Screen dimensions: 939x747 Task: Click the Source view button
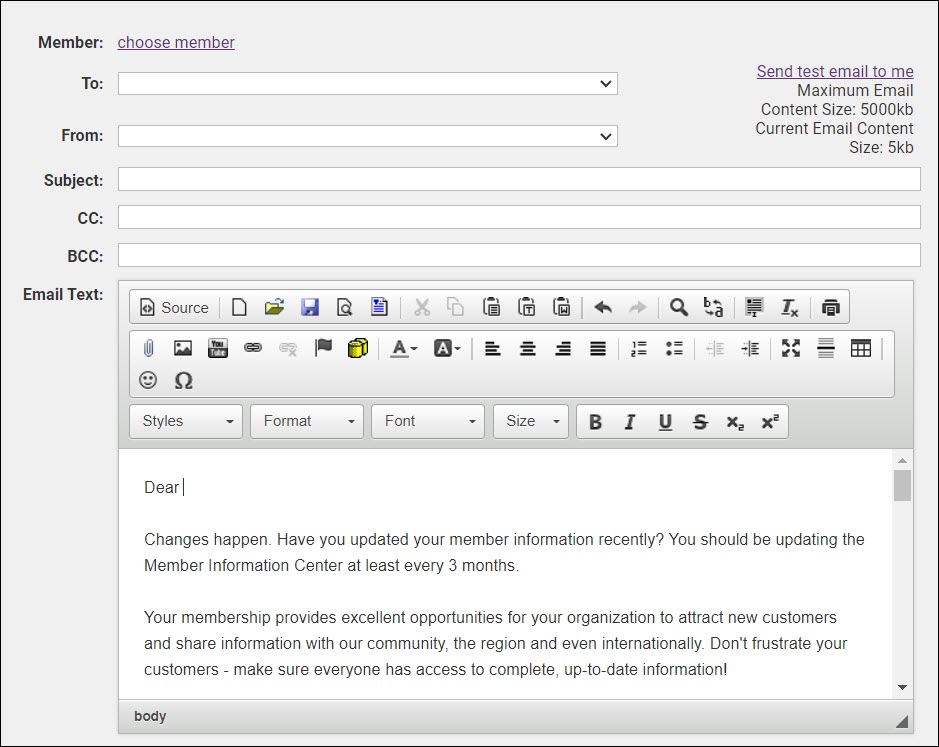click(x=174, y=308)
